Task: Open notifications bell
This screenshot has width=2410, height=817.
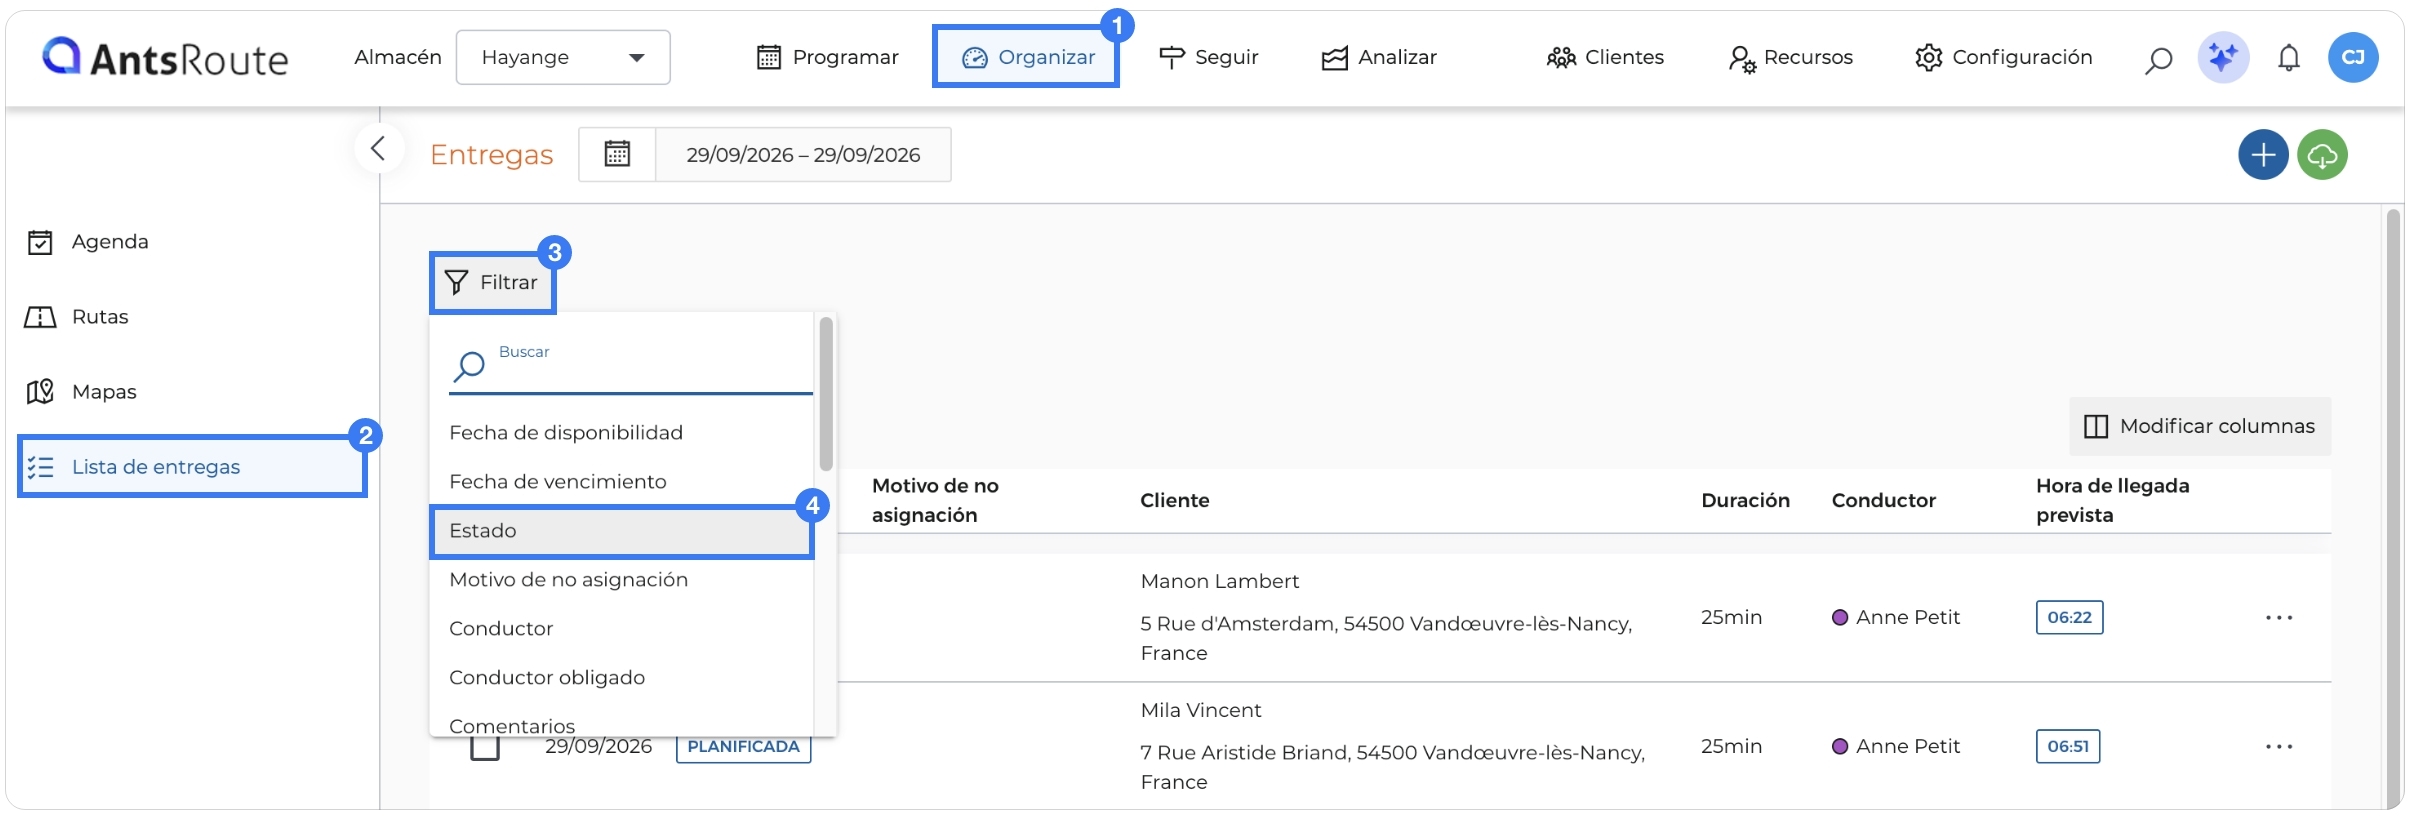Action: click(2289, 58)
